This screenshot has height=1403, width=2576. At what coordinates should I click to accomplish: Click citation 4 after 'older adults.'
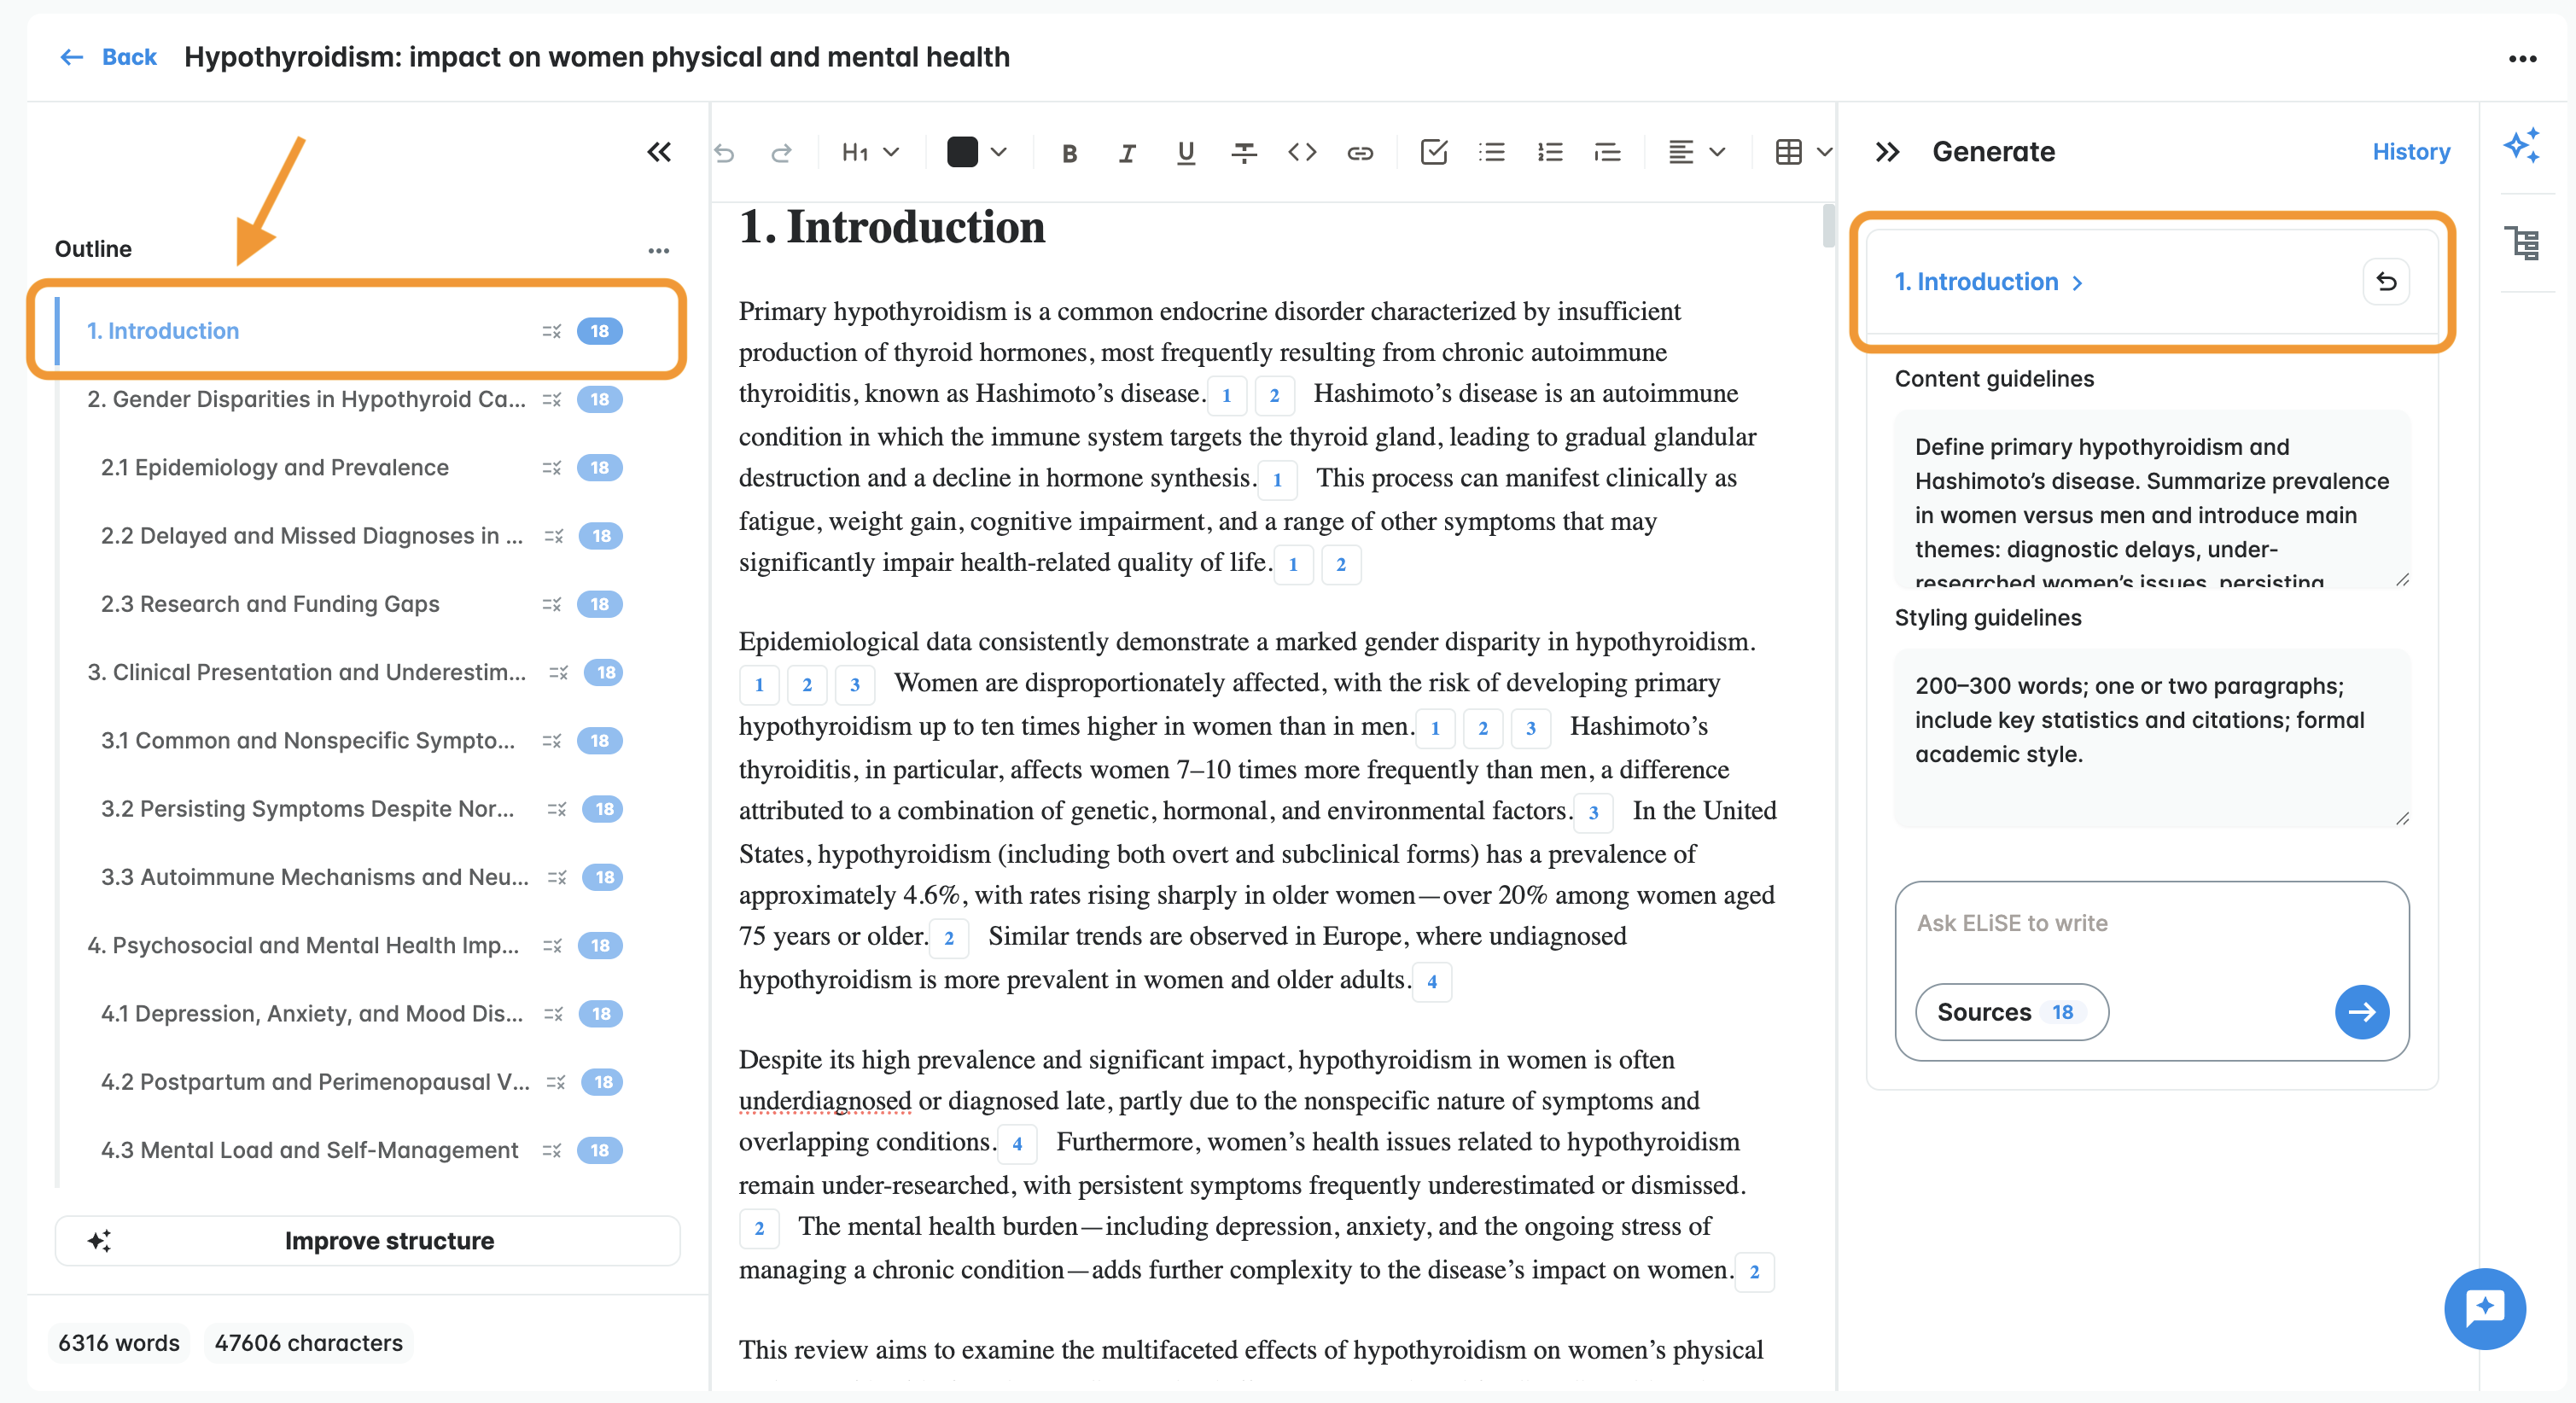pos(1431,982)
